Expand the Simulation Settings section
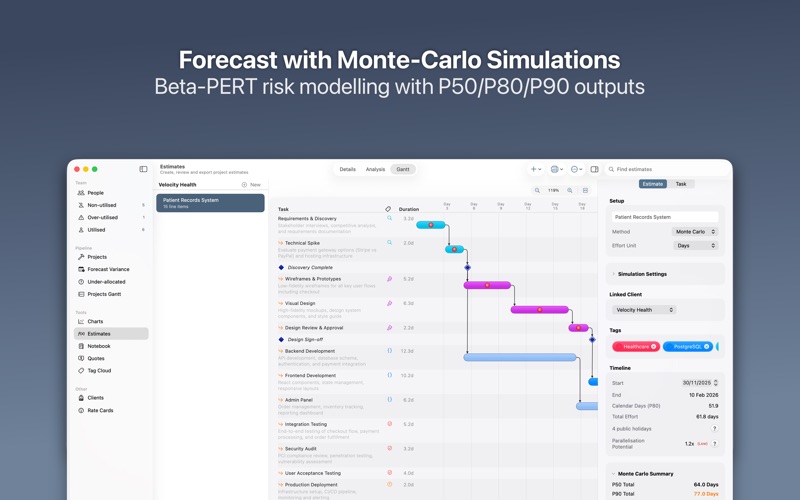This screenshot has width=800, height=500. click(x=642, y=274)
